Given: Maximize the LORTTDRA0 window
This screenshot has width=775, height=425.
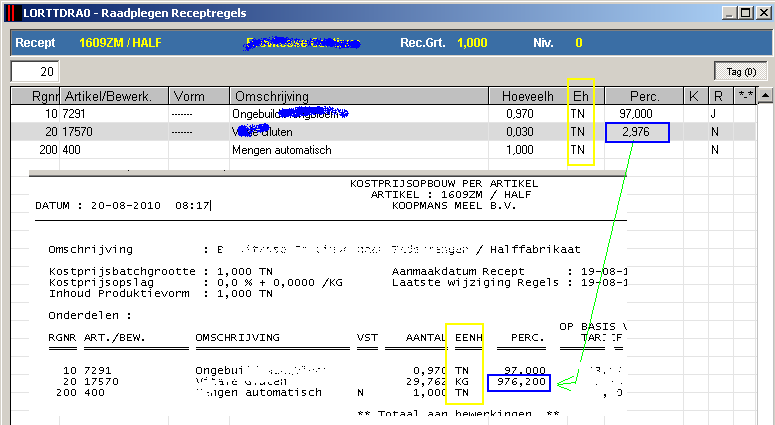Looking at the screenshot, I should [x=746, y=13].
